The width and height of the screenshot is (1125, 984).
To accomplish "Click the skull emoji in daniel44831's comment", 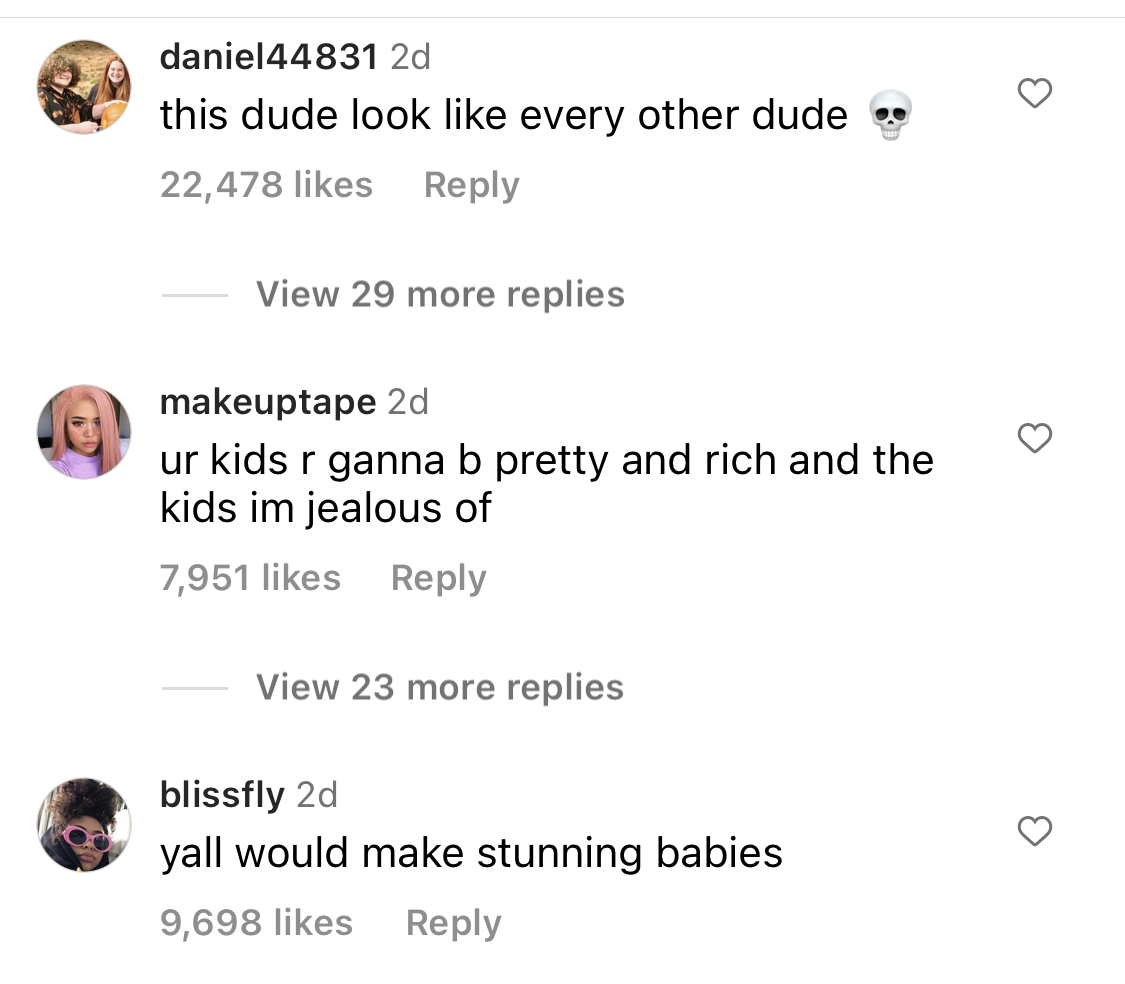I will [x=890, y=115].
